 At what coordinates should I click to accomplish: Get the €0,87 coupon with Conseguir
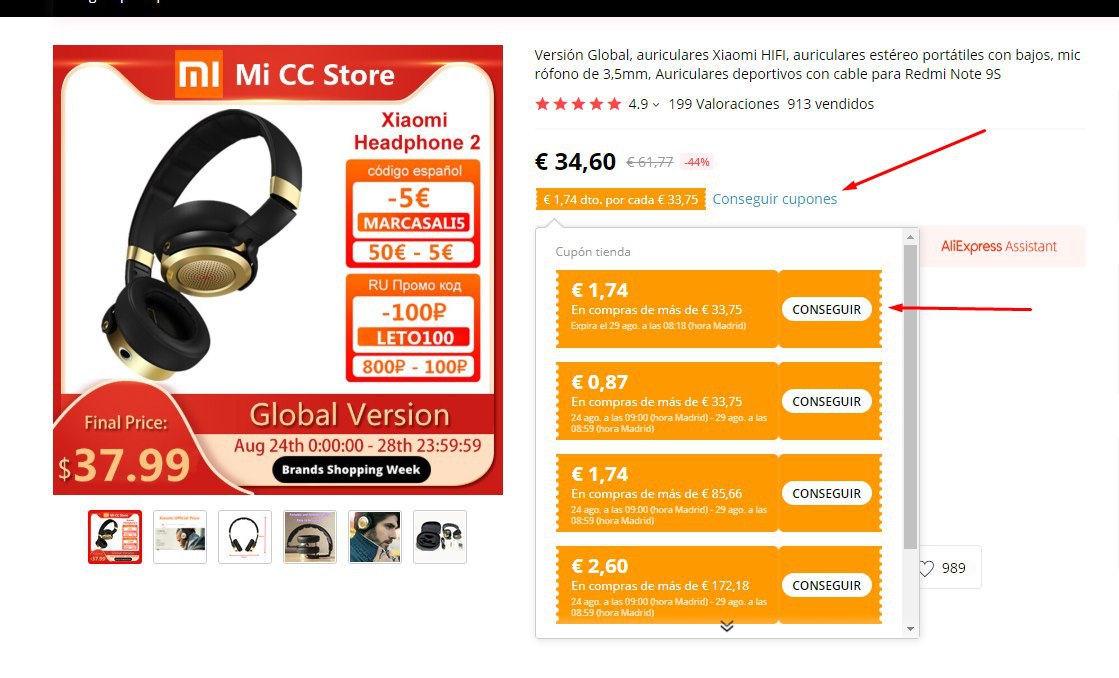[x=826, y=401]
